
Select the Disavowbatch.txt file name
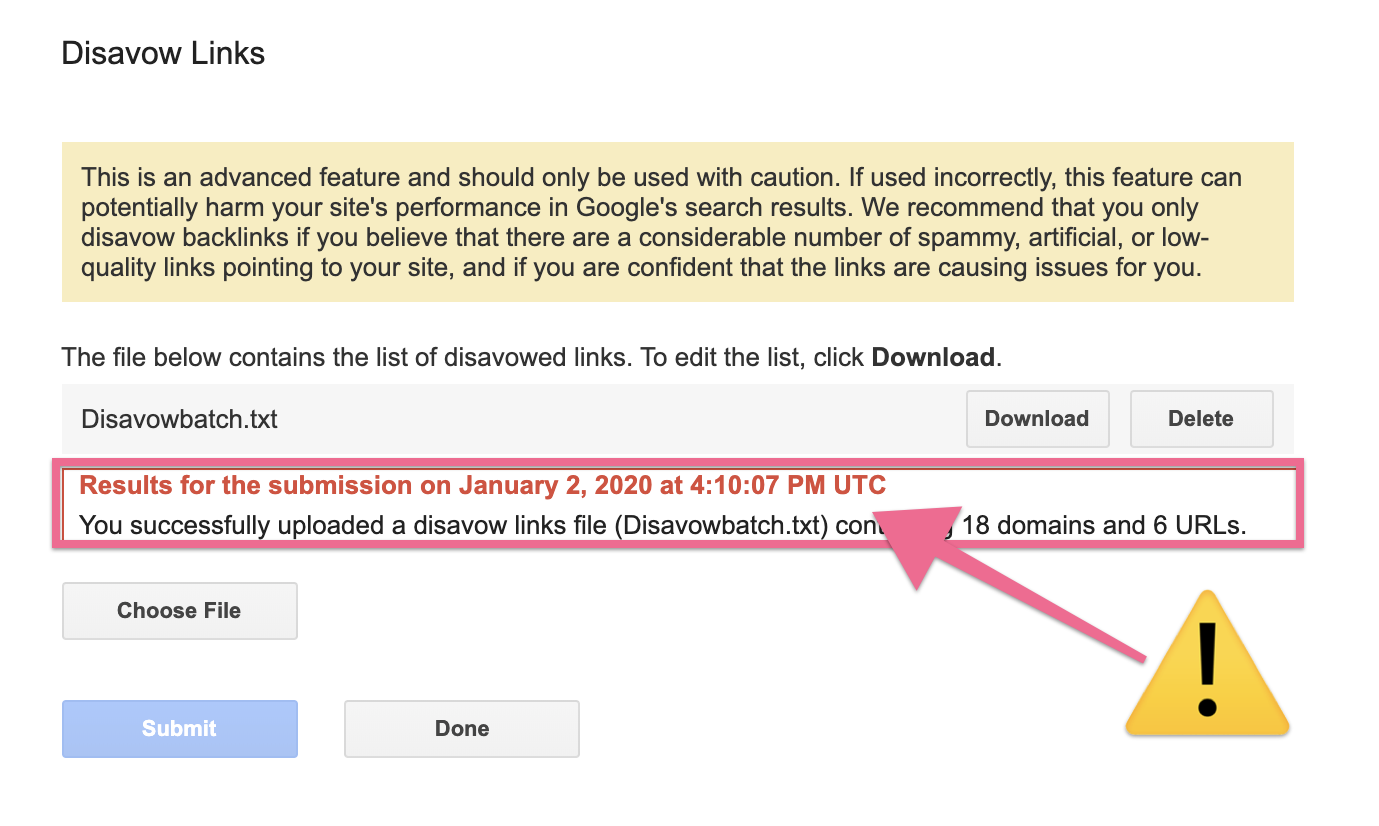click(179, 419)
